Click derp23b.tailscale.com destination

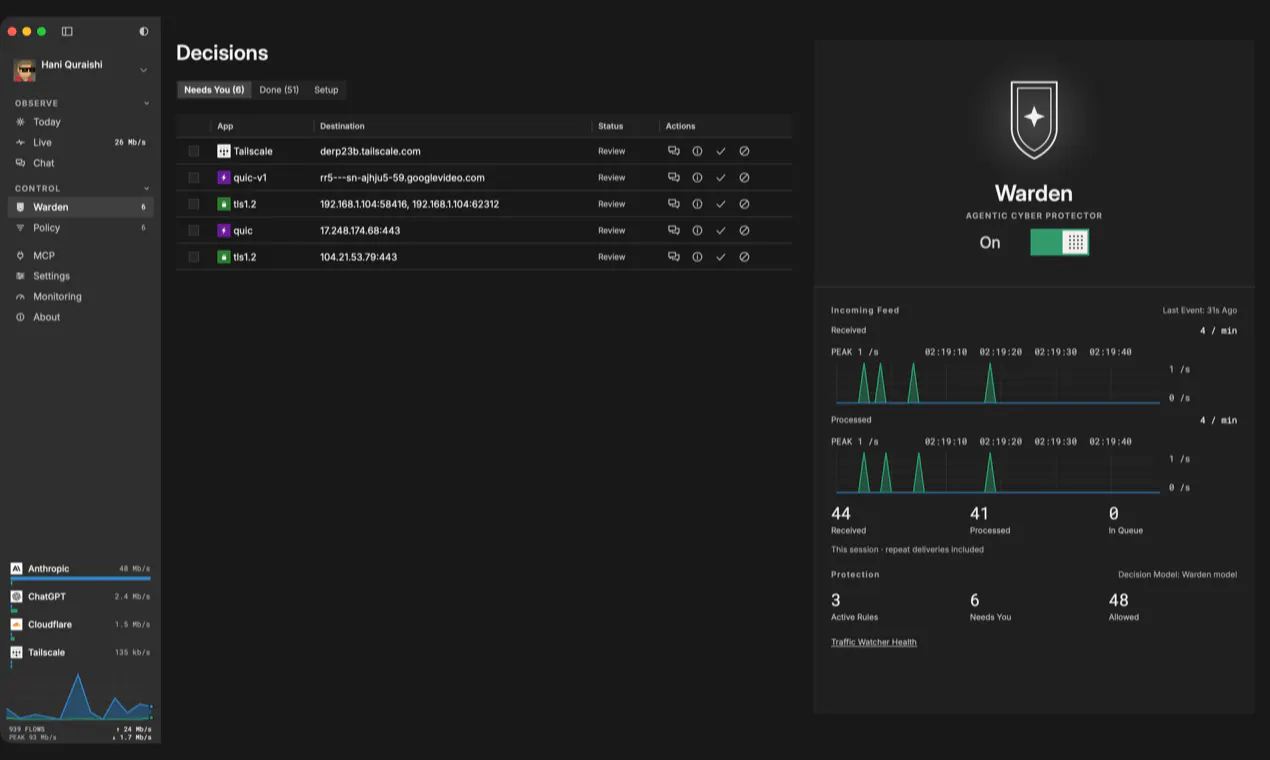pyautogui.click(x=370, y=151)
